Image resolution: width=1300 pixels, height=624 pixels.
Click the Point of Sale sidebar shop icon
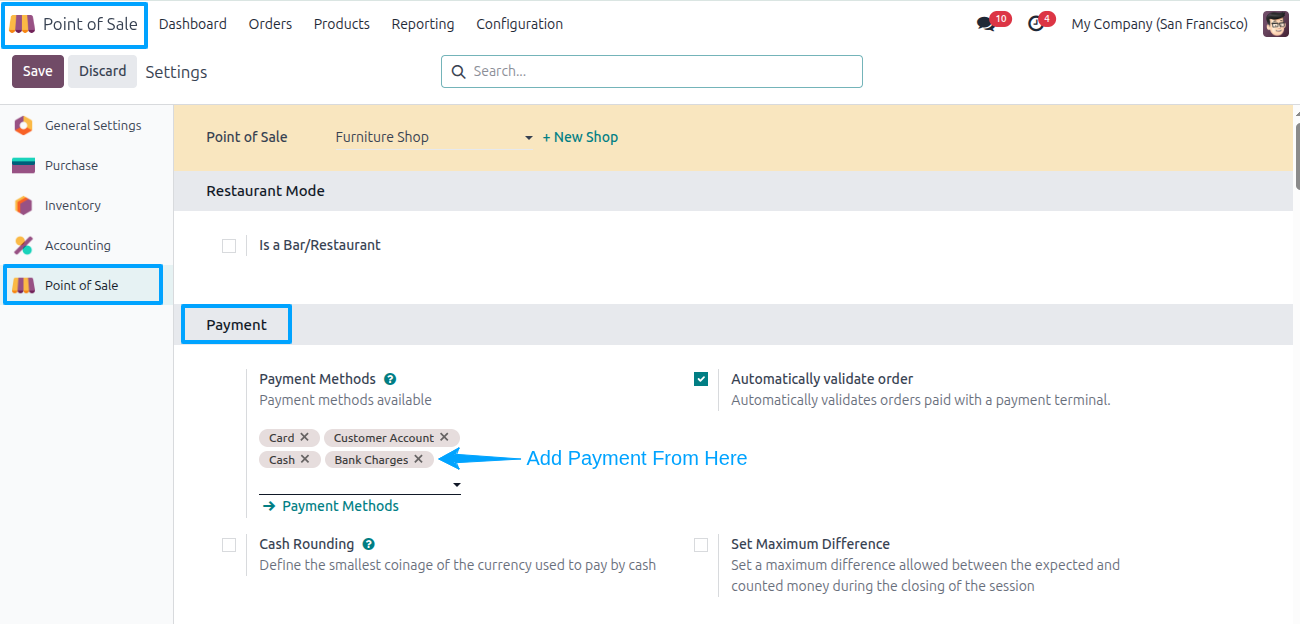tap(23, 285)
